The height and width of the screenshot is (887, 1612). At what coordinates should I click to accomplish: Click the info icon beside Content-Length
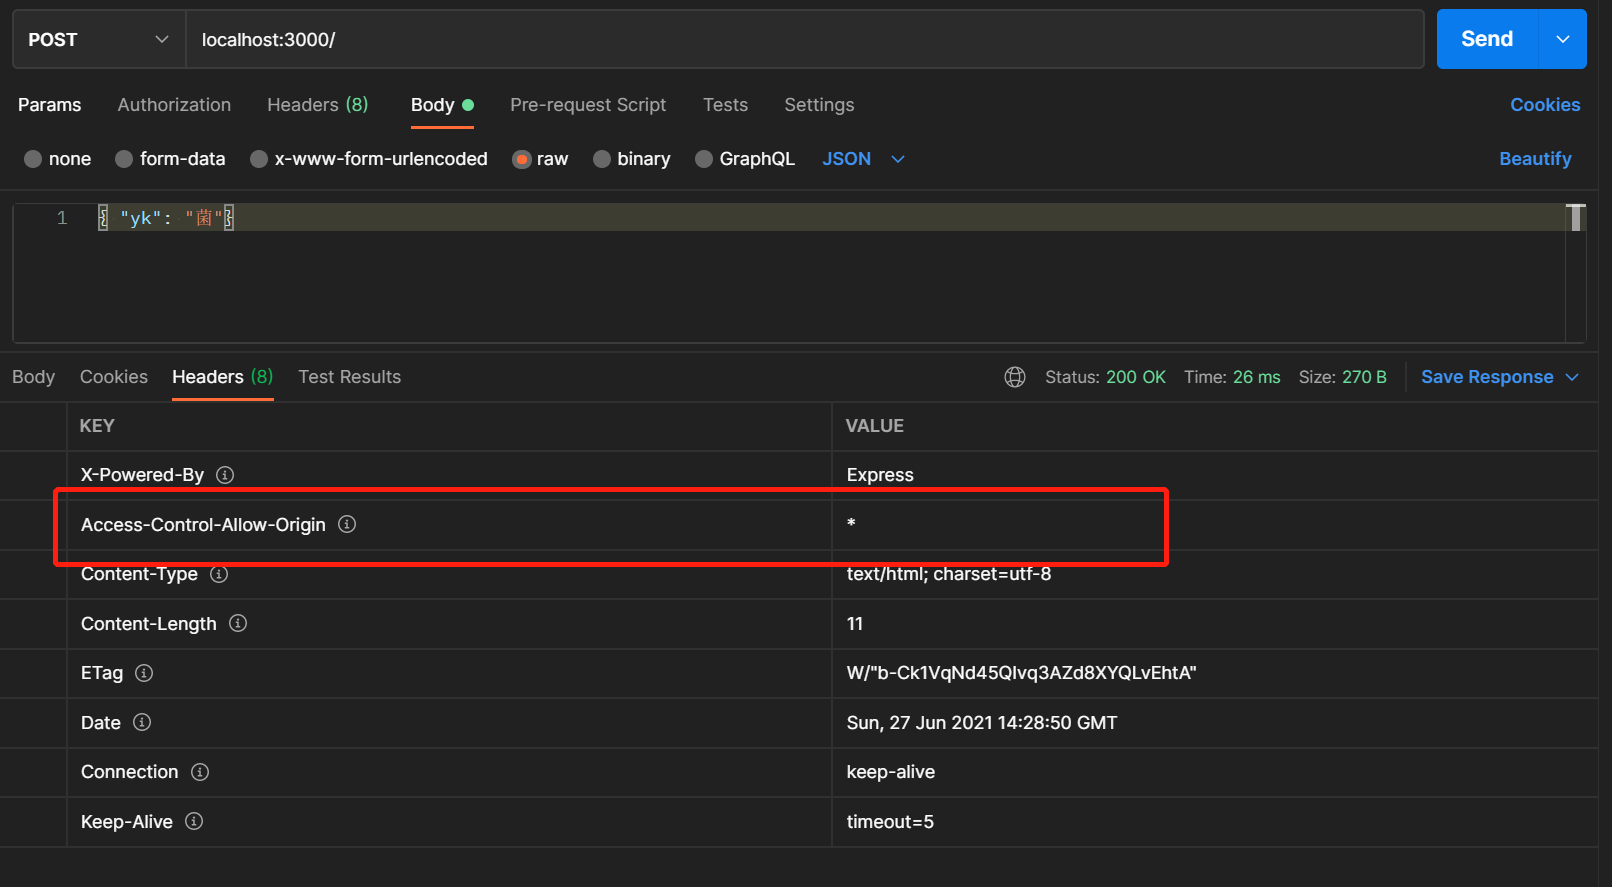[238, 623]
